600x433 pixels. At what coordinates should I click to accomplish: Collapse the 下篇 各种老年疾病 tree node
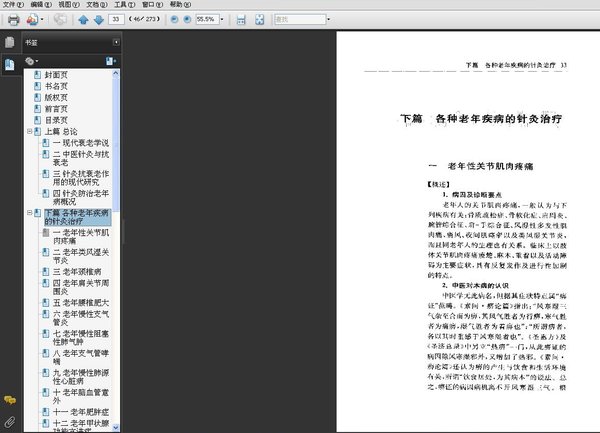click(27, 214)
